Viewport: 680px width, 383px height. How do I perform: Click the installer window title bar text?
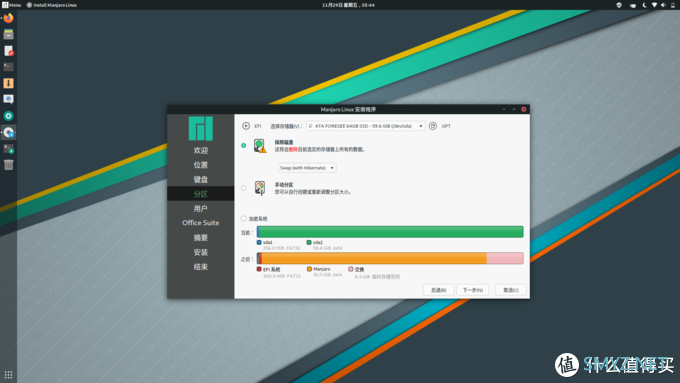[x=348, y=109]
